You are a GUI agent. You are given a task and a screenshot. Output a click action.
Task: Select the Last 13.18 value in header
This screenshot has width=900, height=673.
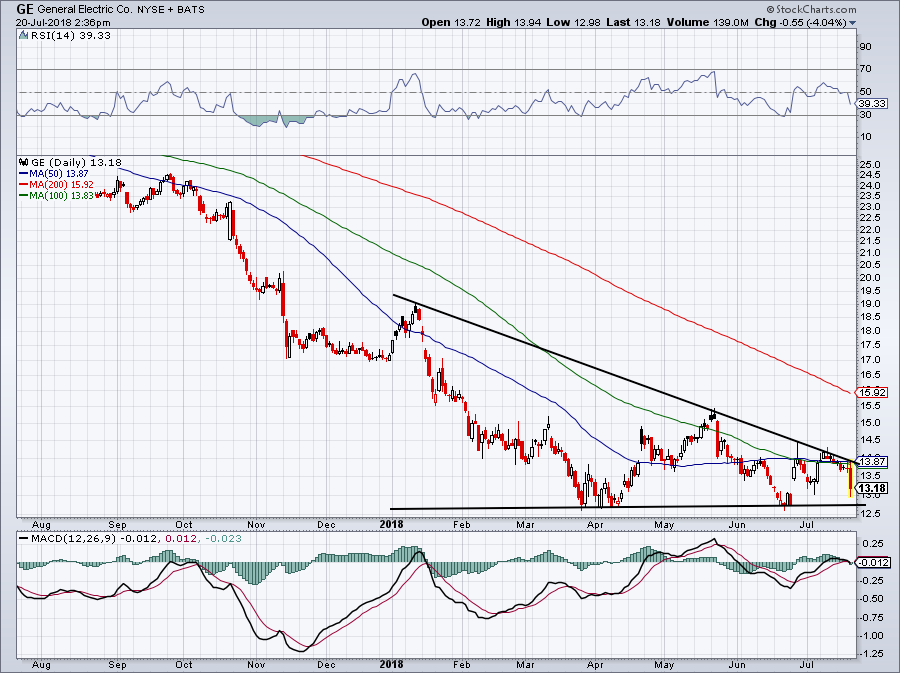(x=633, y=22)
